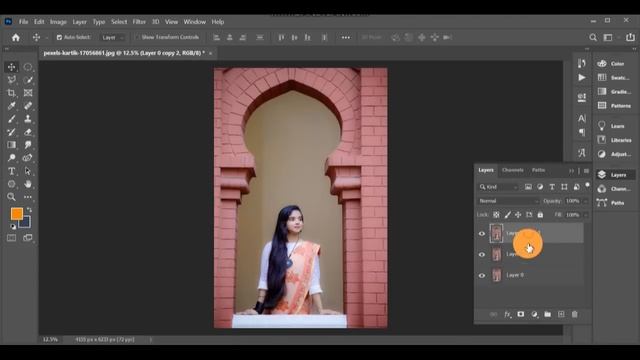The width and height of the screenshot is (640, 360).
Task: Select the Lasso tool
Action: 11,80
